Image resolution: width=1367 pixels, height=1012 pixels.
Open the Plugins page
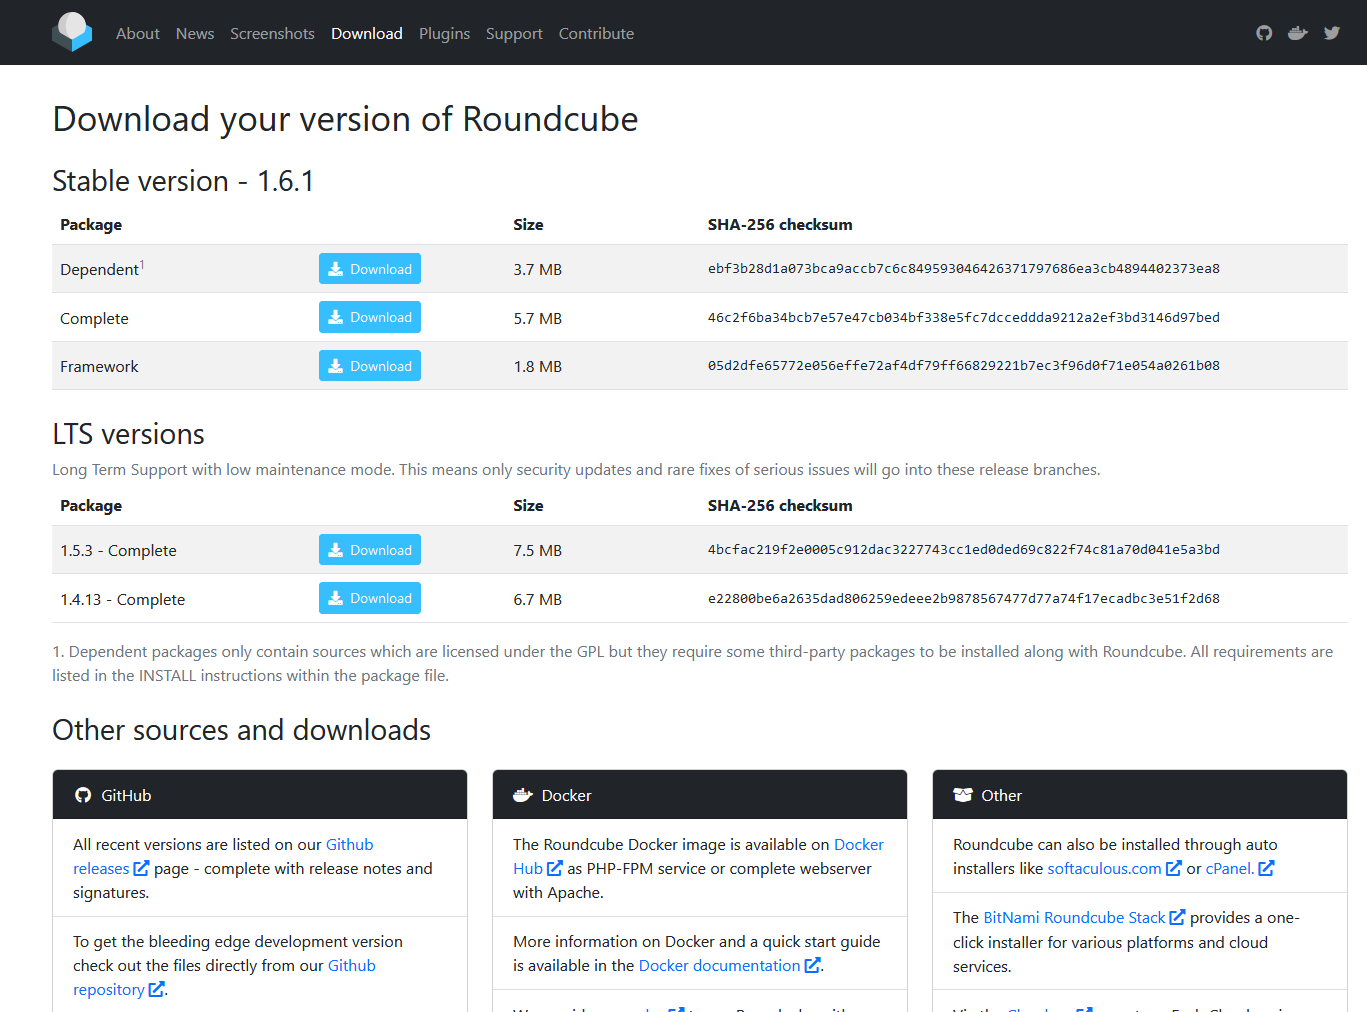(444, 33)
